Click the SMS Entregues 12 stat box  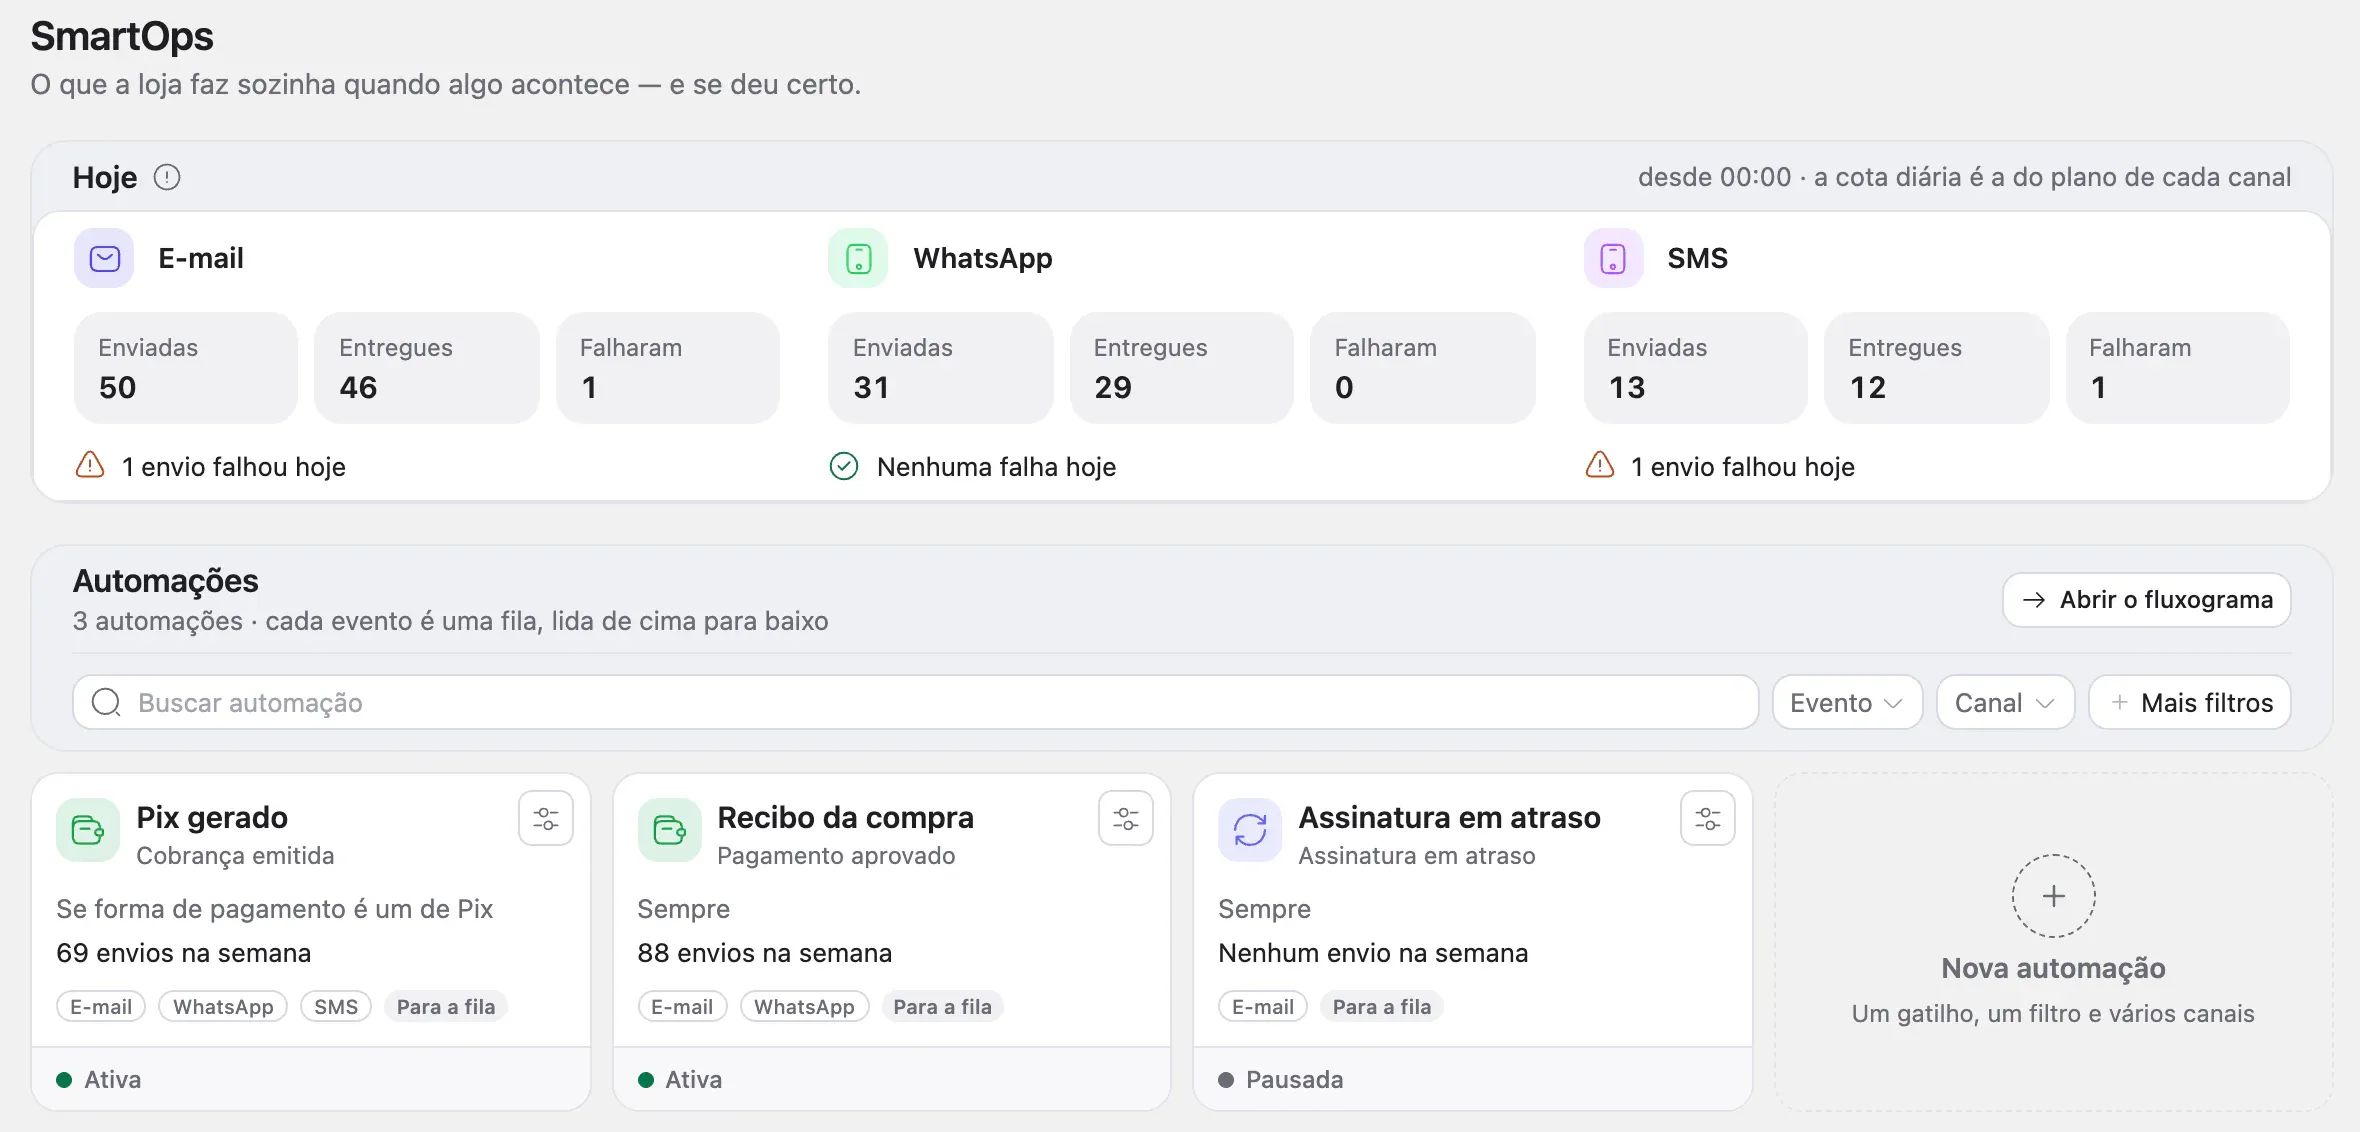[x=1937, y=368]
